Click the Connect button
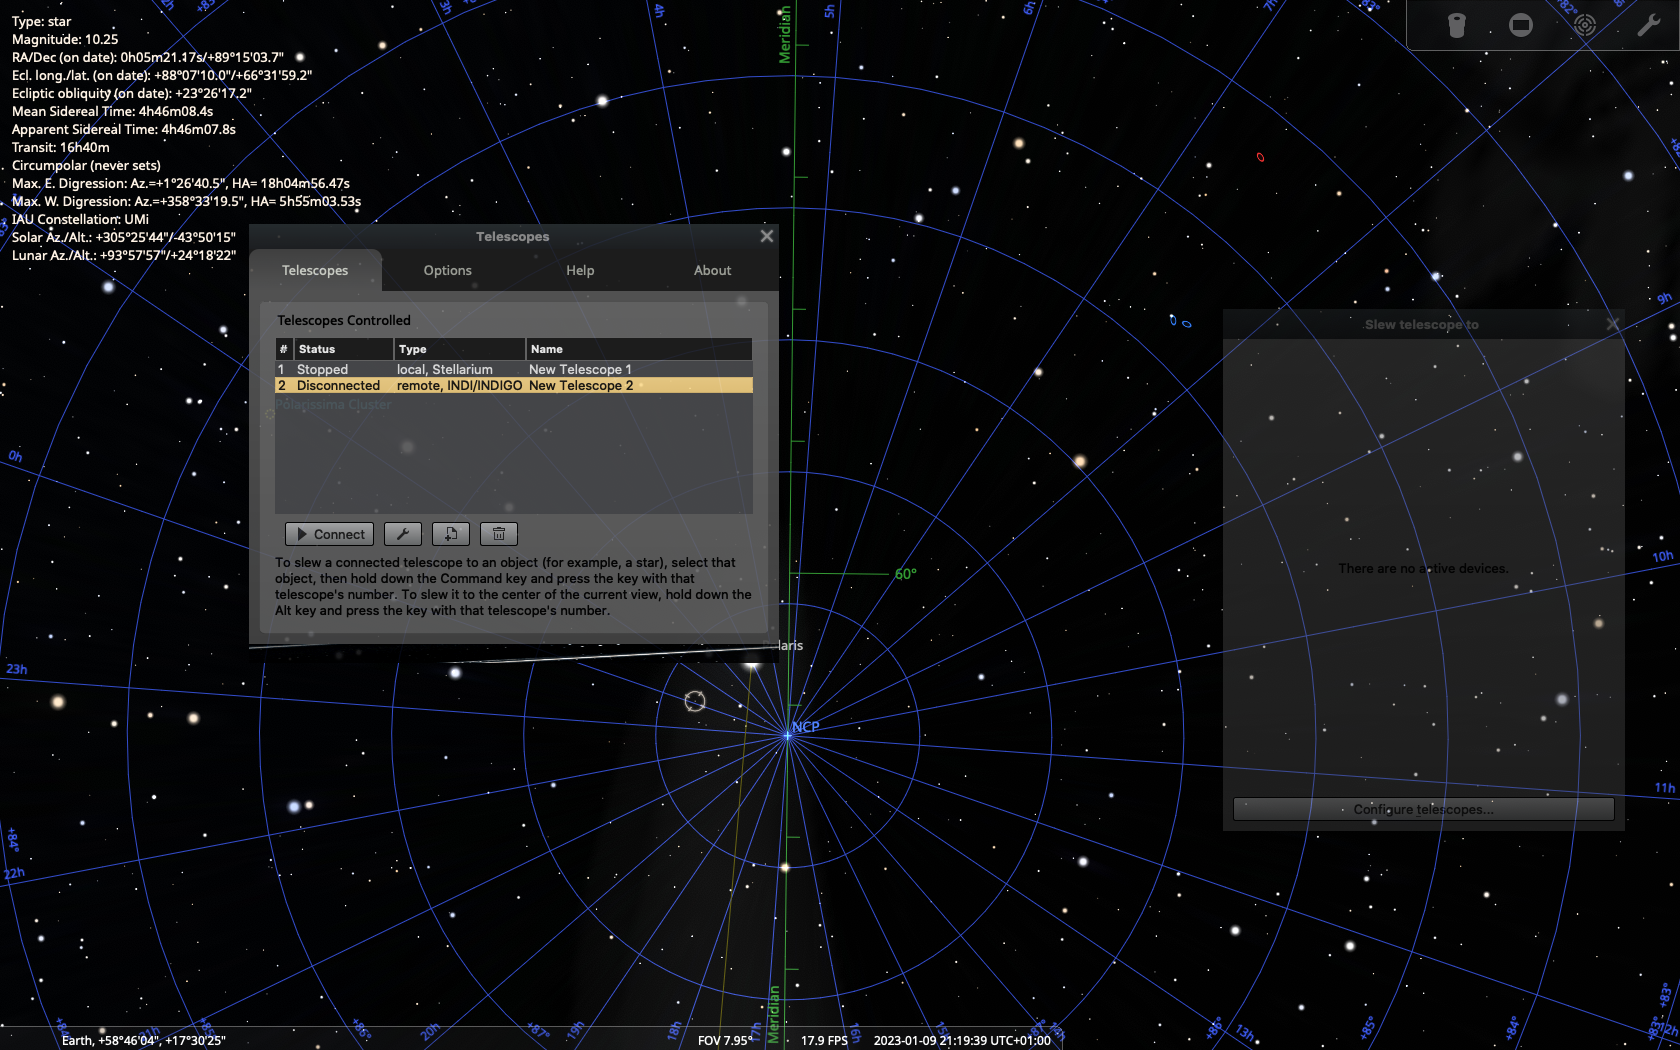 point(329,533)
